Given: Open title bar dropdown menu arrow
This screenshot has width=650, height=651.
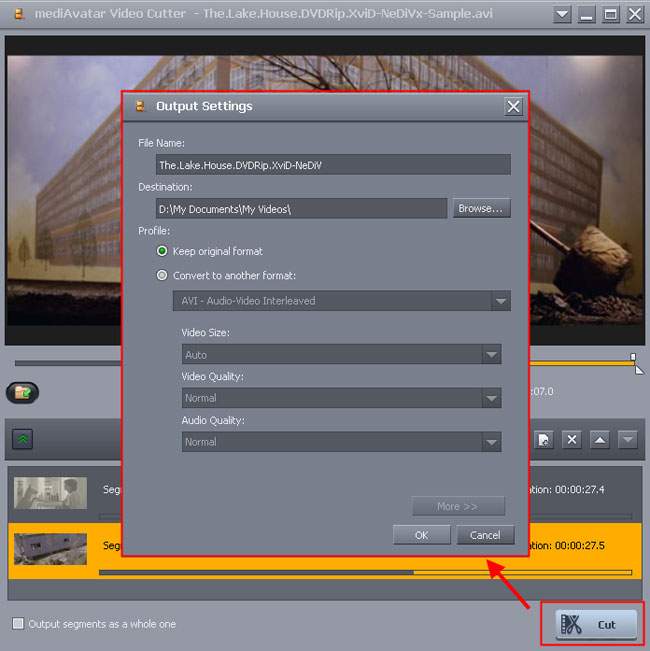Looking at the screenshot, I should point(562,15).
